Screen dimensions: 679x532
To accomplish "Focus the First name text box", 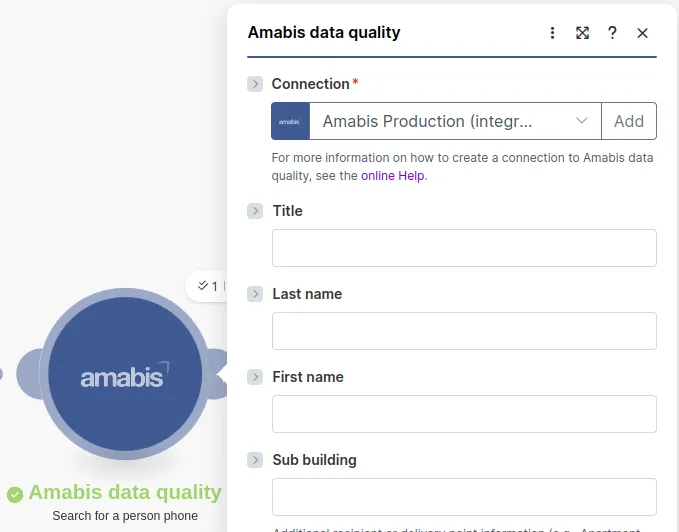I will (464, 414).
